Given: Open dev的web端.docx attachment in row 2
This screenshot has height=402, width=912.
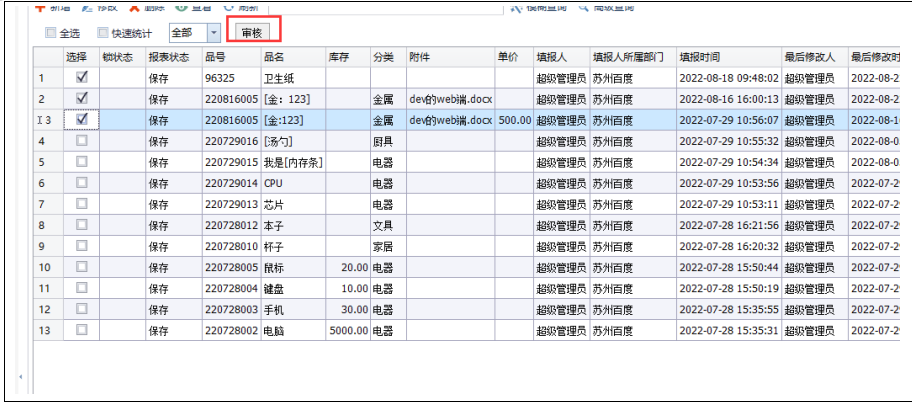Looking at the screenshot, I should [450, 99].
